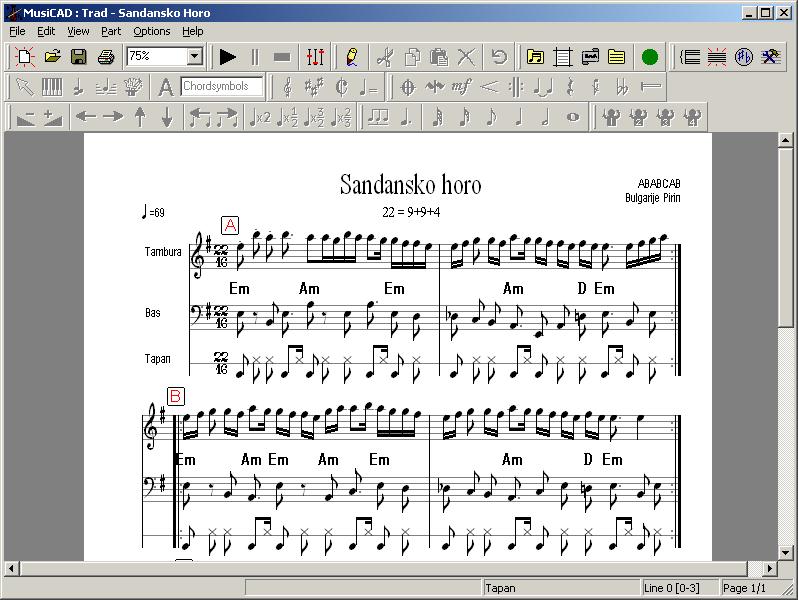
Task: Transpose note up with up arrow
Action: [140, 117]
